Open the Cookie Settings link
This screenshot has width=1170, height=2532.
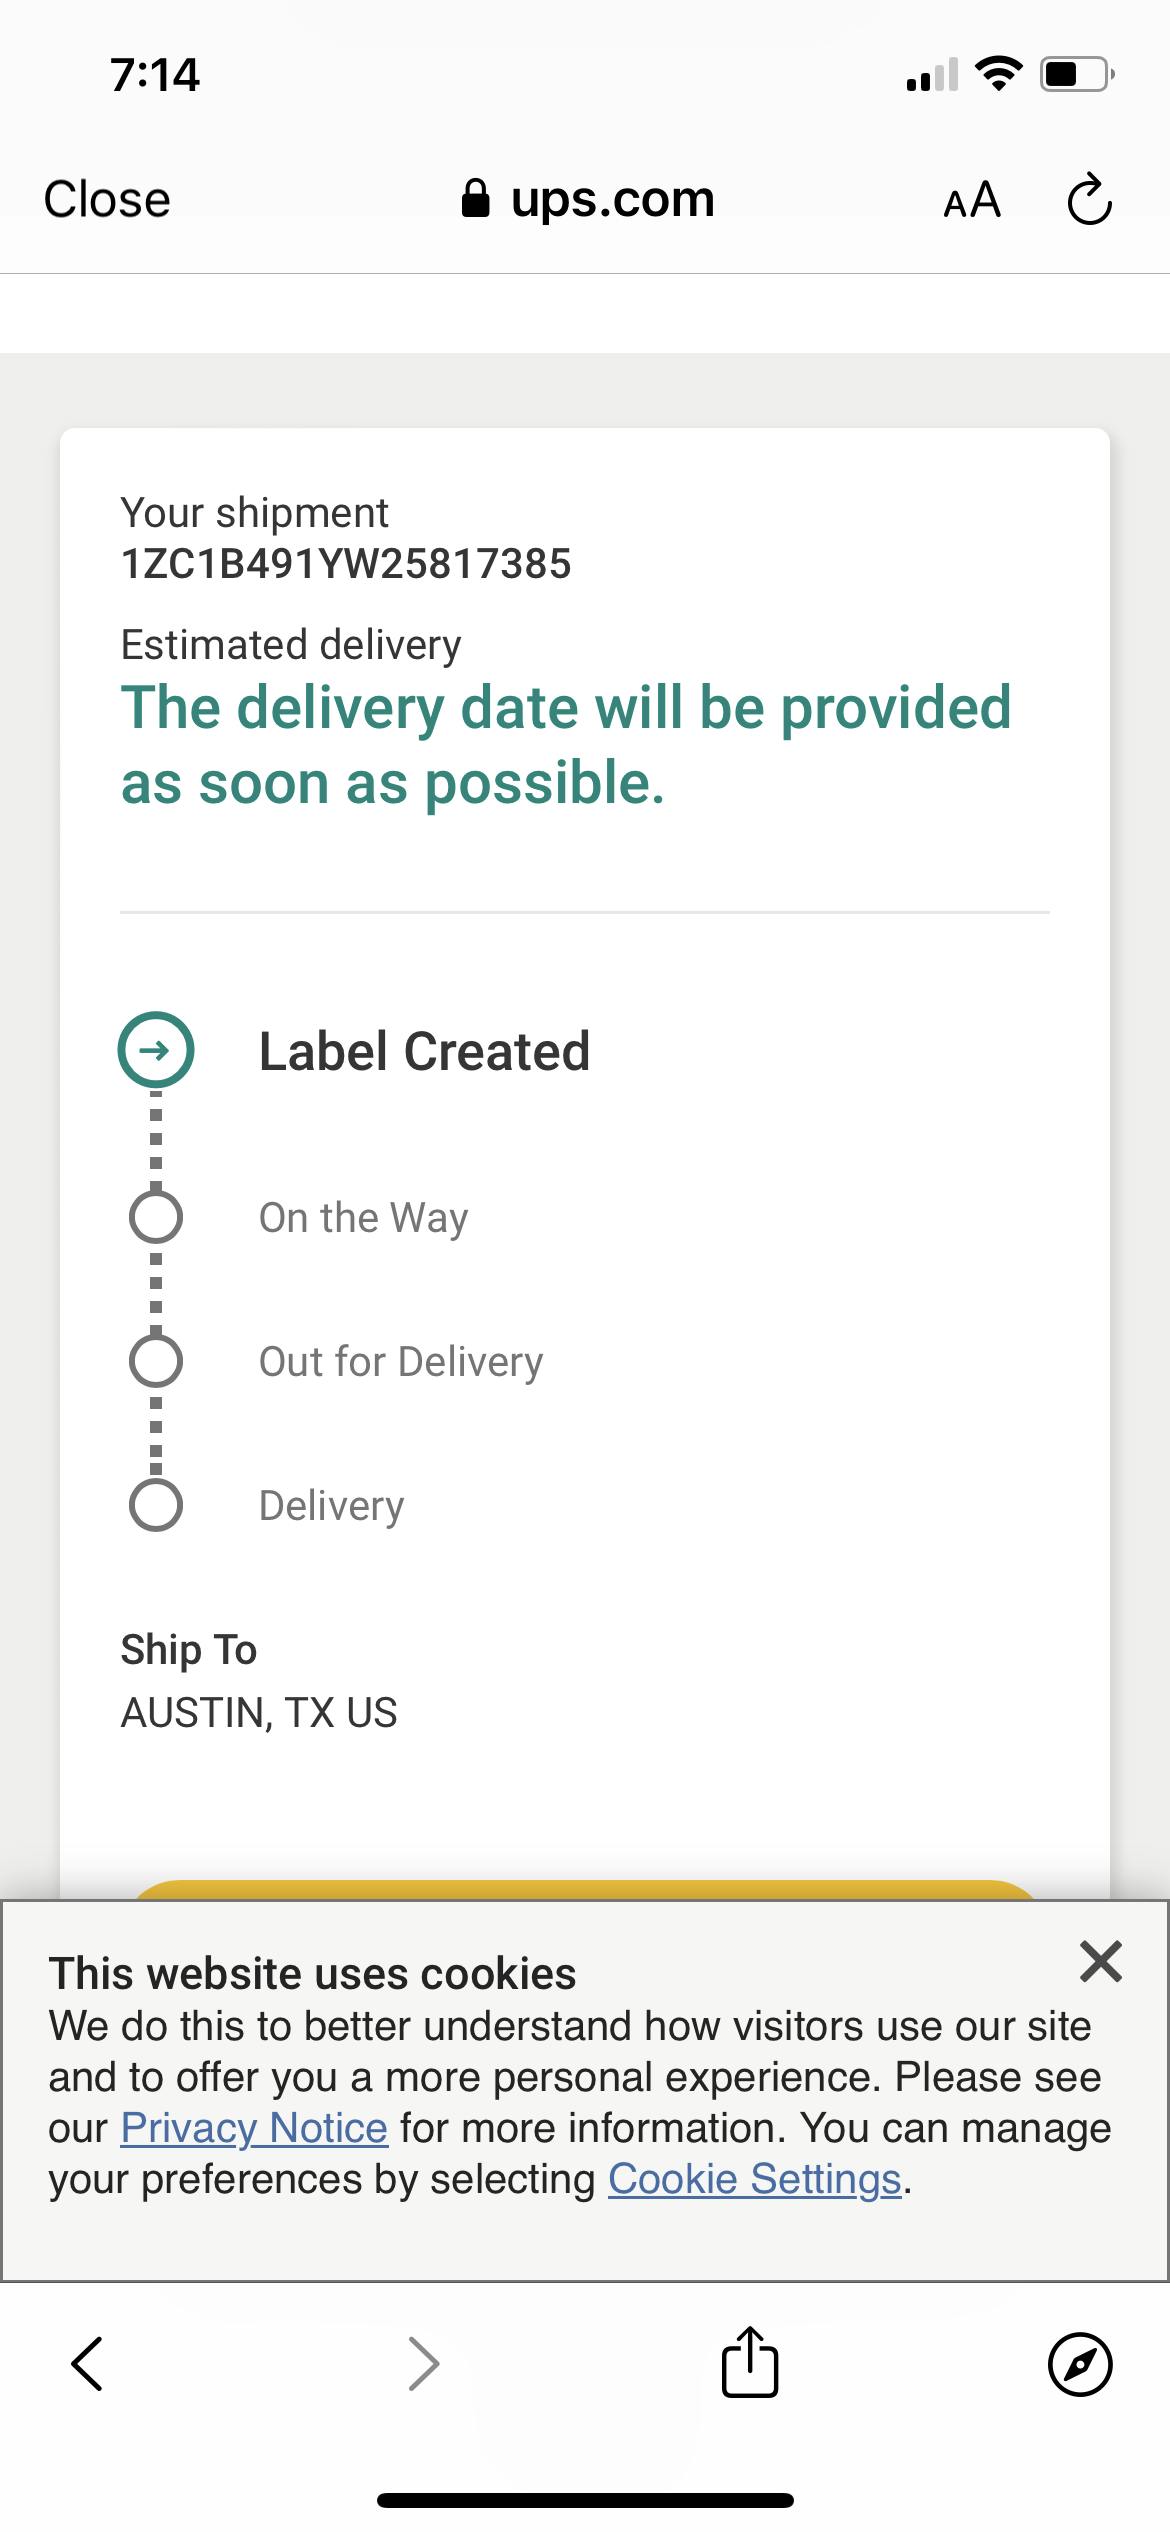[x=755, y=2179]
